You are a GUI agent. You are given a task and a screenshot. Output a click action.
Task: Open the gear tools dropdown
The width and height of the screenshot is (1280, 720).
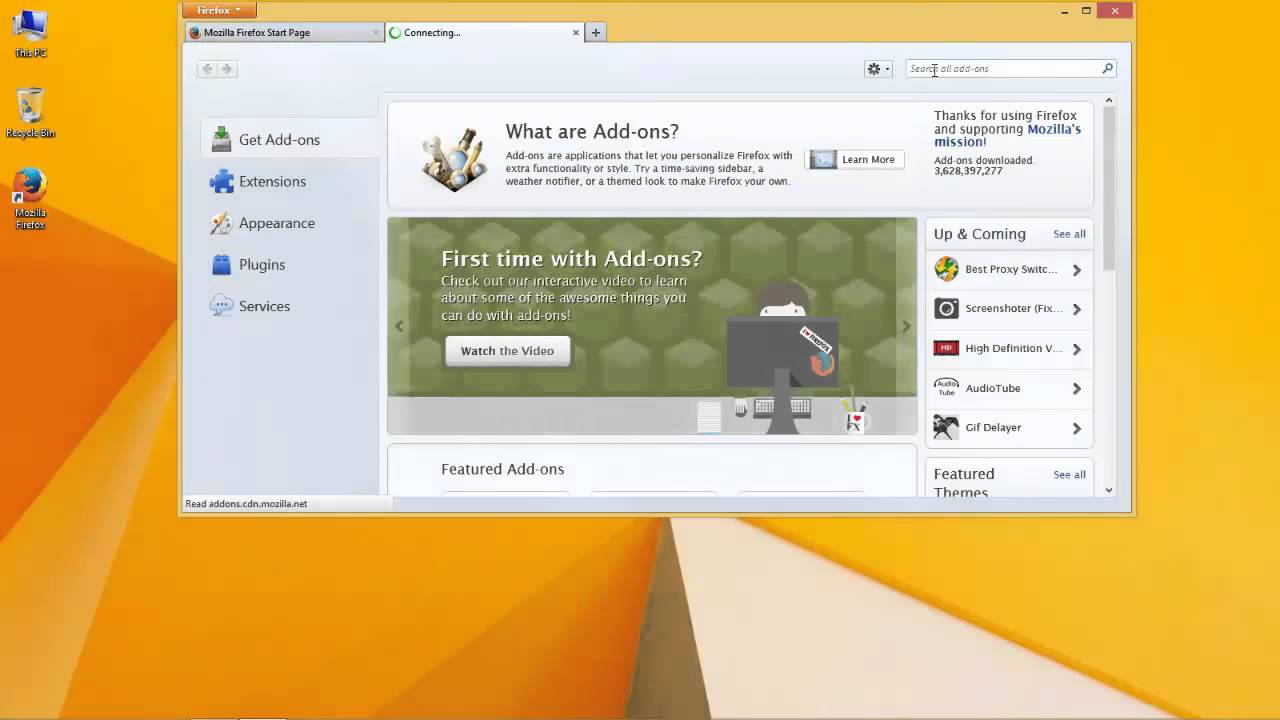(878, 69)
